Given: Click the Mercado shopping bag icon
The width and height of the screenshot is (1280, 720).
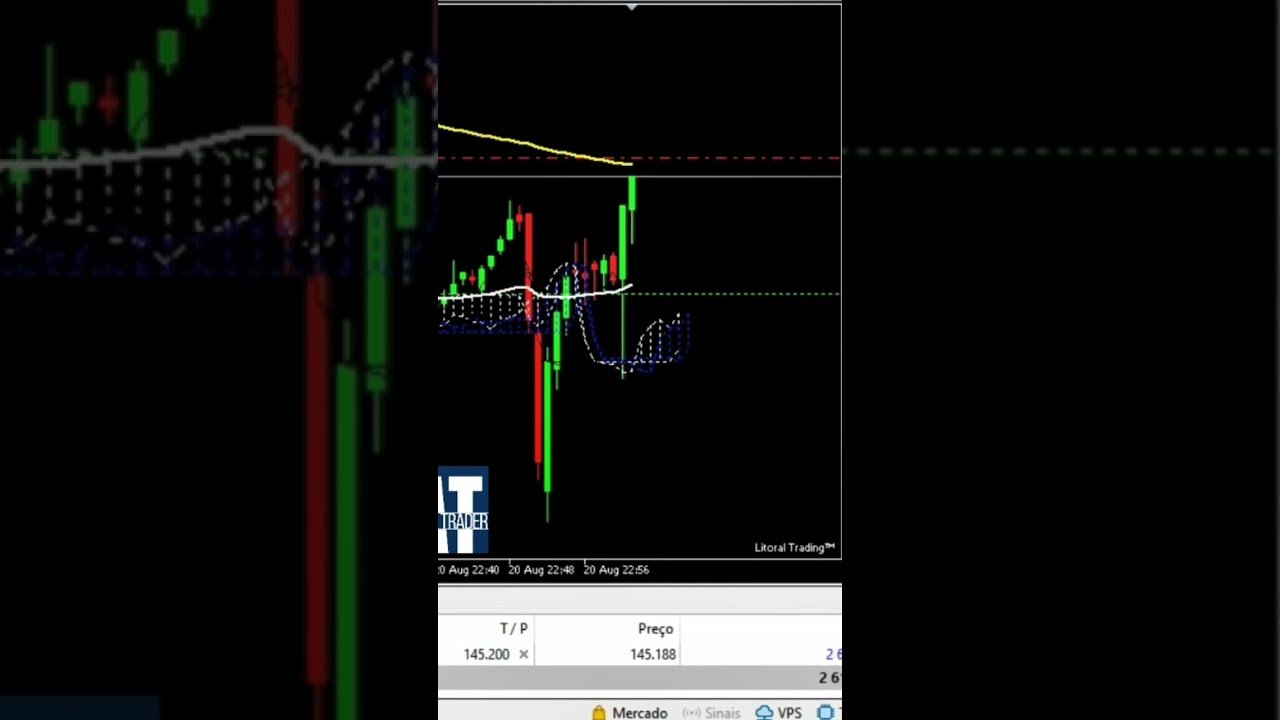Looking at the screenshot, I should point(599,713).
